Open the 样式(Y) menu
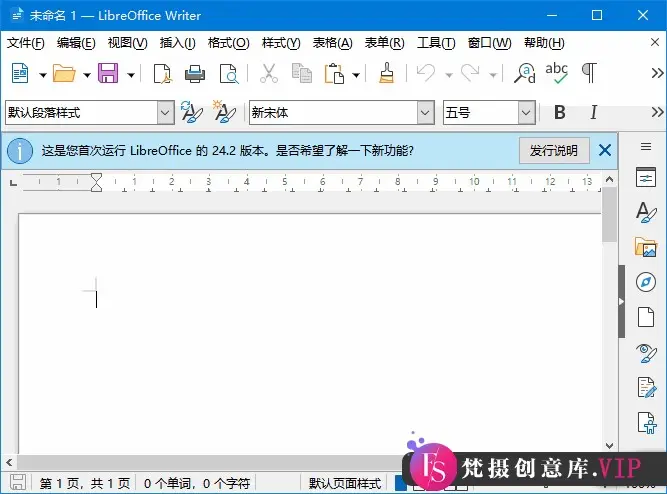This screenshot has height=494, width=667. pos(281,43)
